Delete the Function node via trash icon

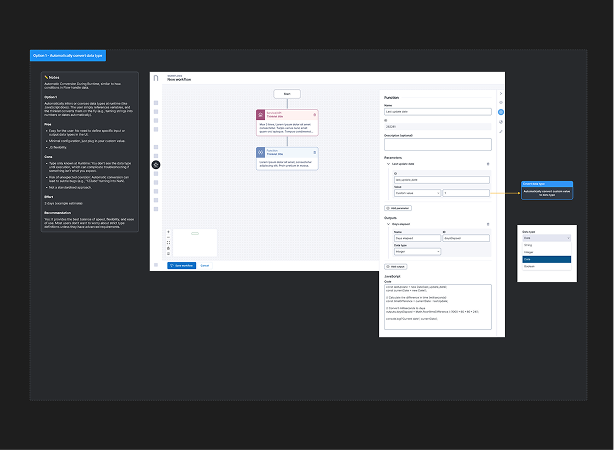(x=314, y=150)
